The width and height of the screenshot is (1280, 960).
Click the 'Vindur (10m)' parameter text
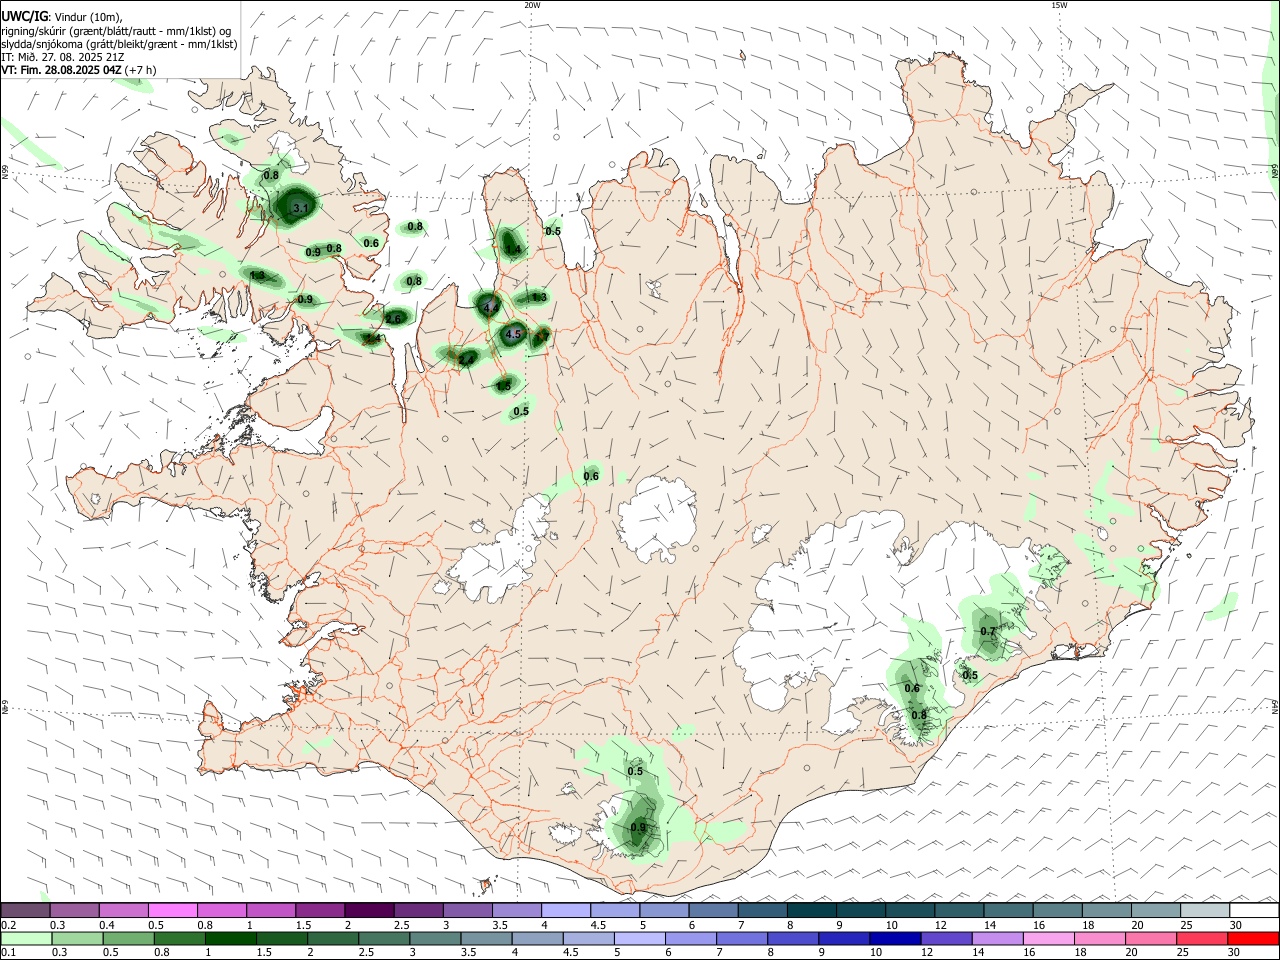88,16
